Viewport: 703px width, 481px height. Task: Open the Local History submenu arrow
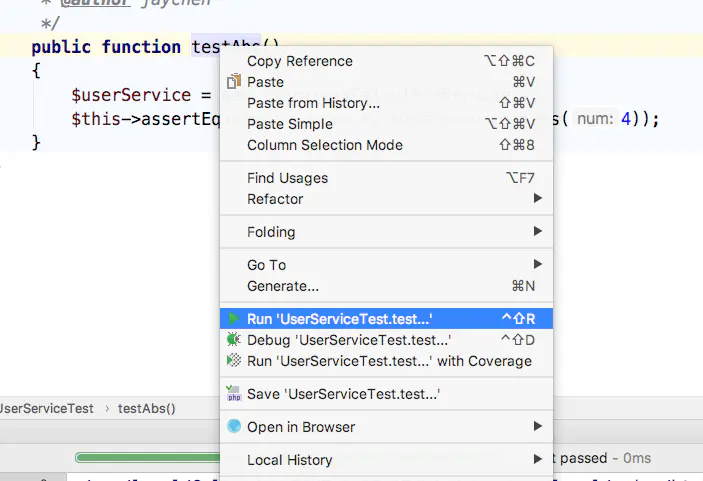[538, 459]
